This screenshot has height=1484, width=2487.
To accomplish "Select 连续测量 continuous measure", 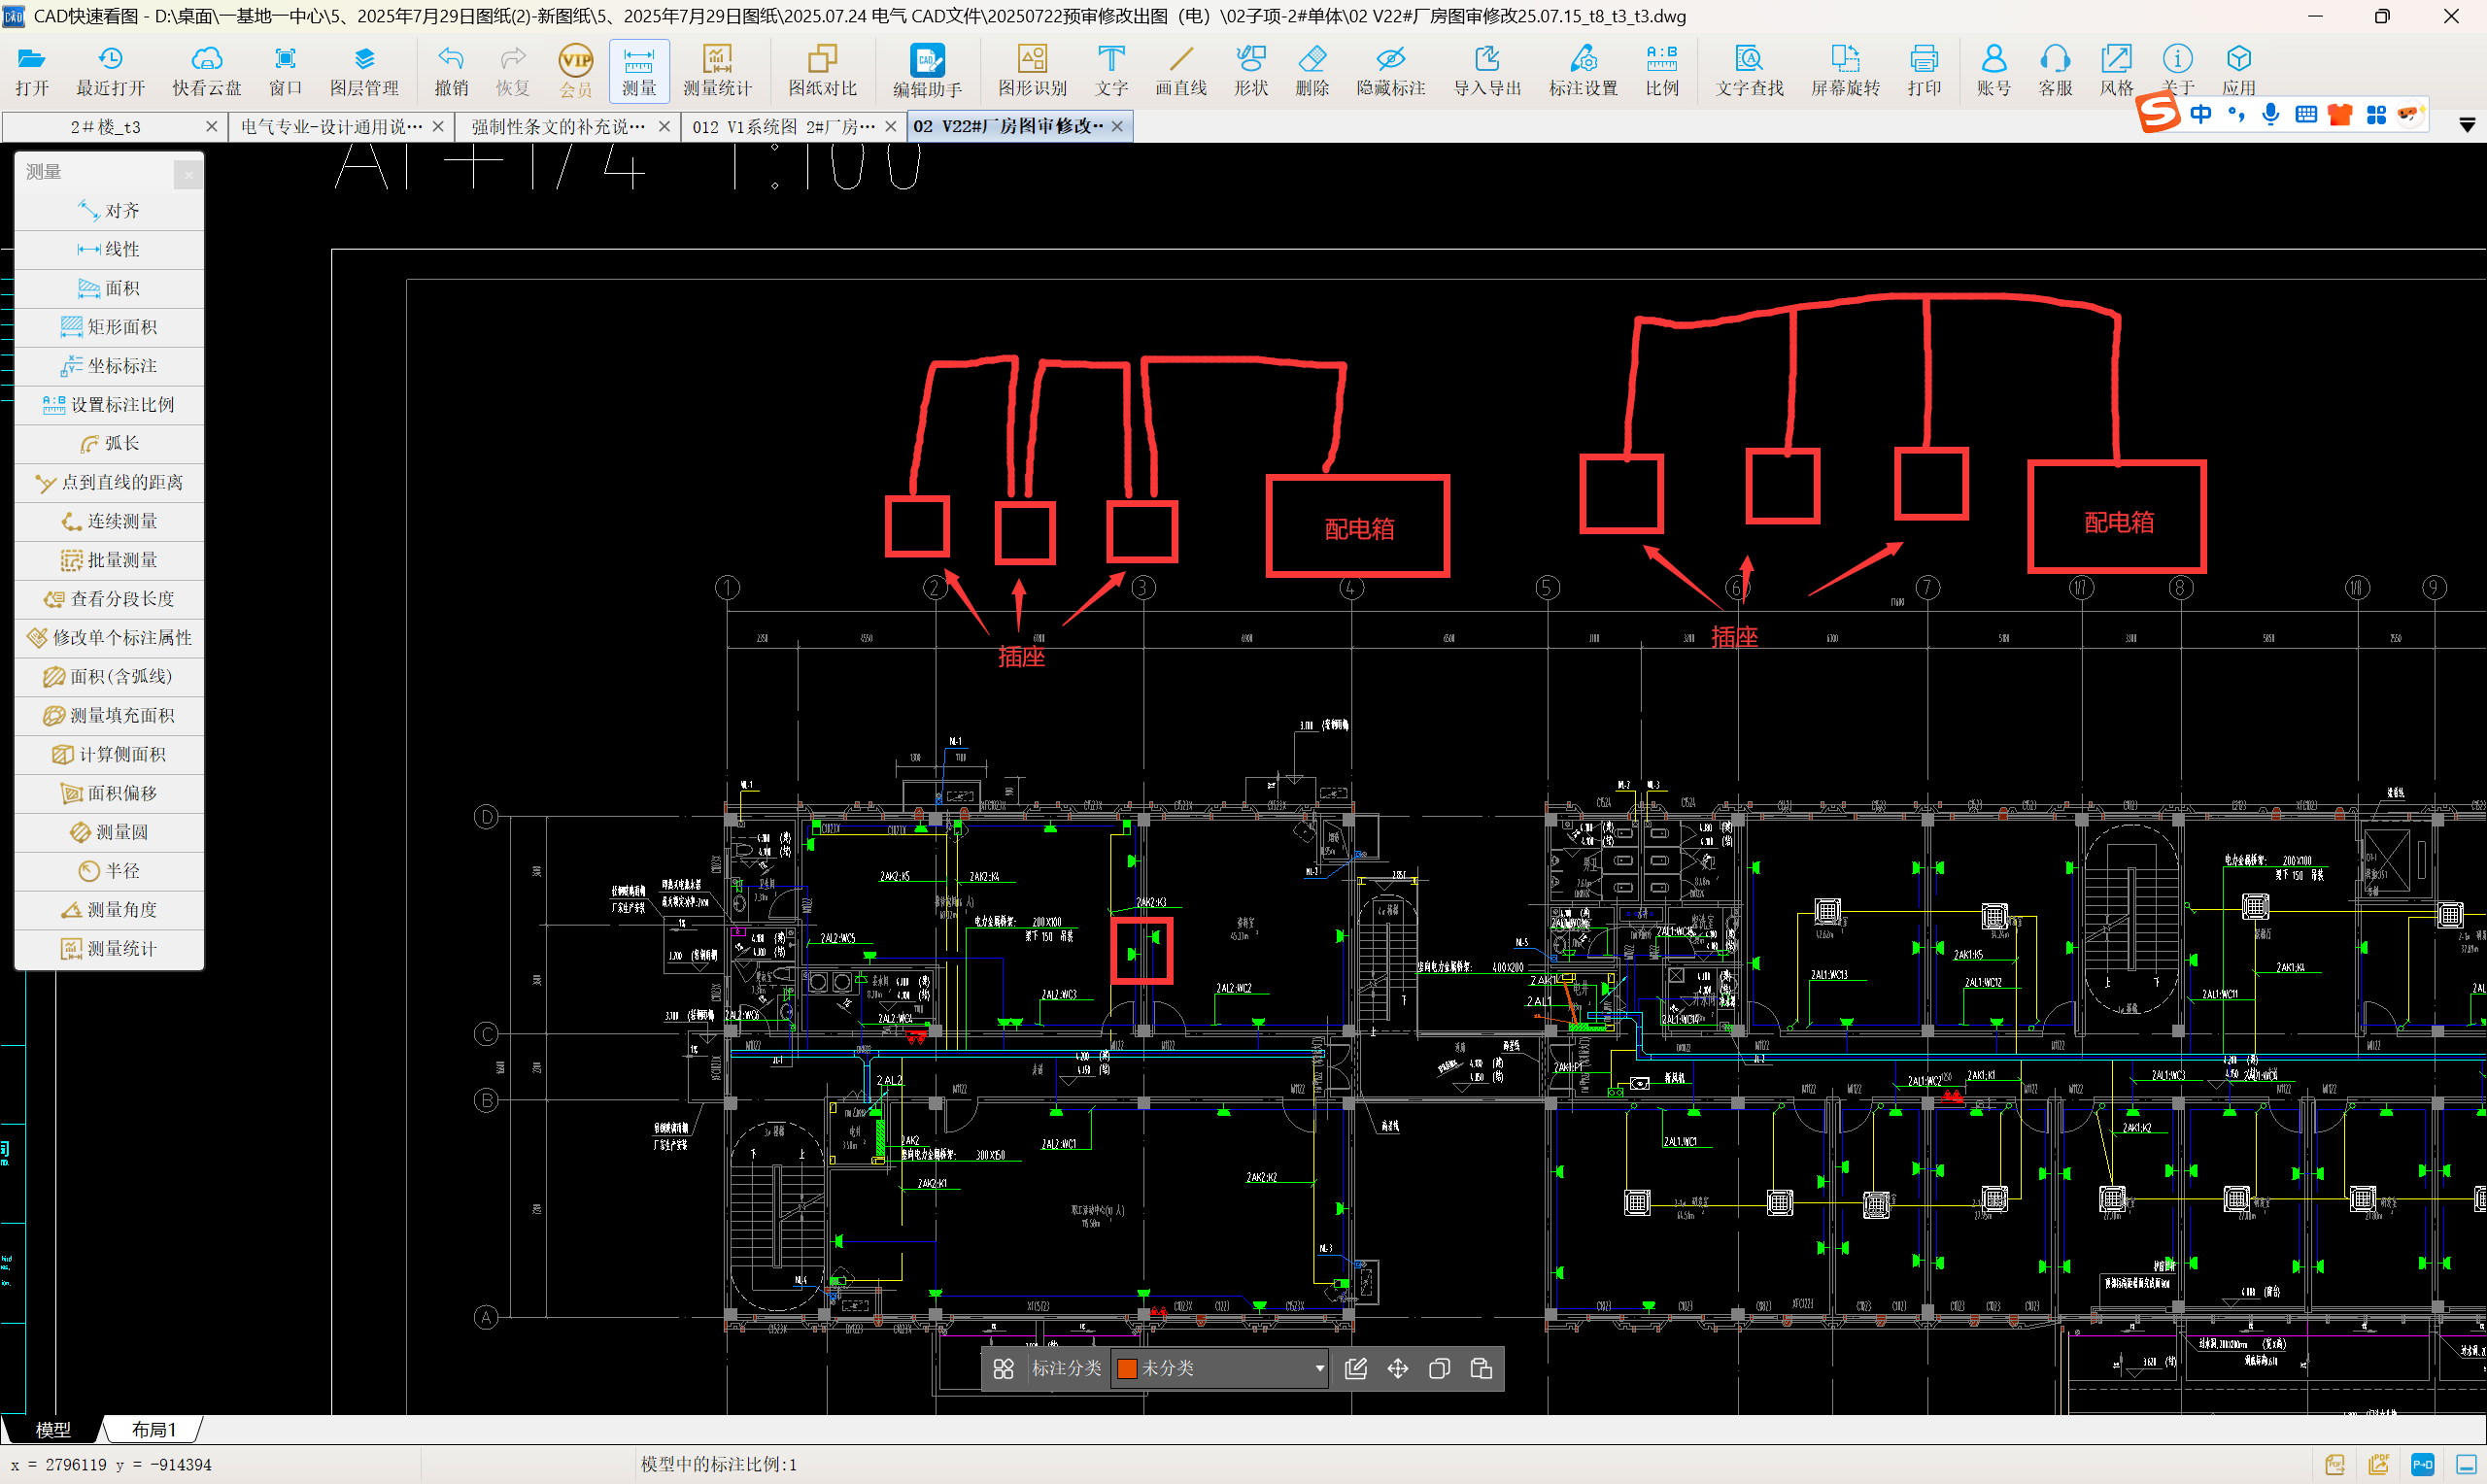I will (x=109, y=522).
